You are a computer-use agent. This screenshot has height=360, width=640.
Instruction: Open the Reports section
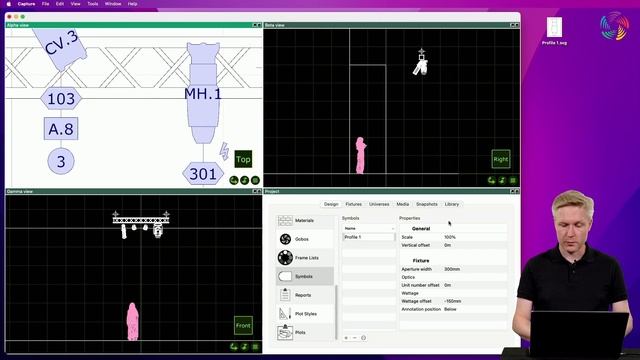[x=304, y=295]
